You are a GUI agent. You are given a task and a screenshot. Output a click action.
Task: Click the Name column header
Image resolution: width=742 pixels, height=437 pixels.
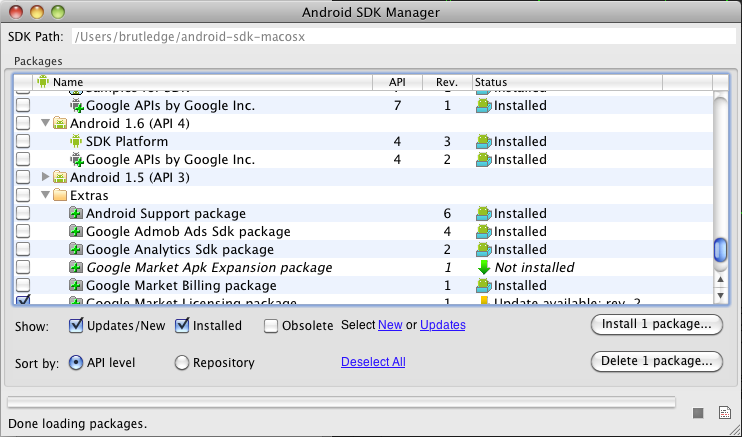tap(203, 82)
